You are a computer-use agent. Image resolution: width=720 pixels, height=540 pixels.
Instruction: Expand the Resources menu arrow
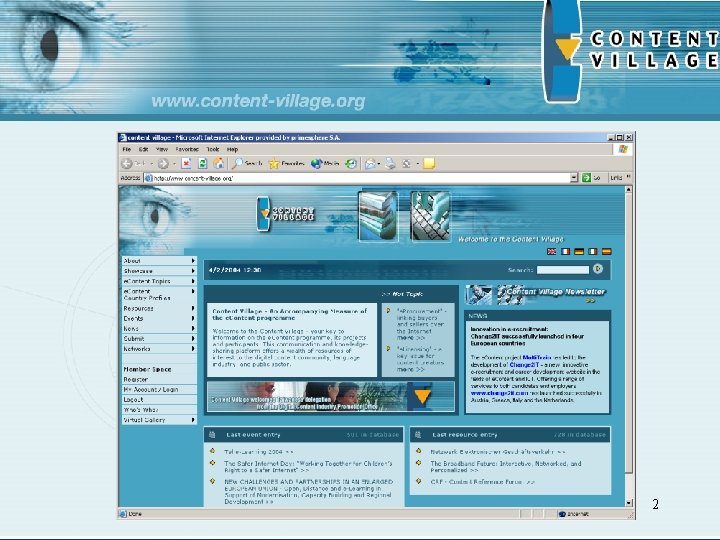[193, 308]
